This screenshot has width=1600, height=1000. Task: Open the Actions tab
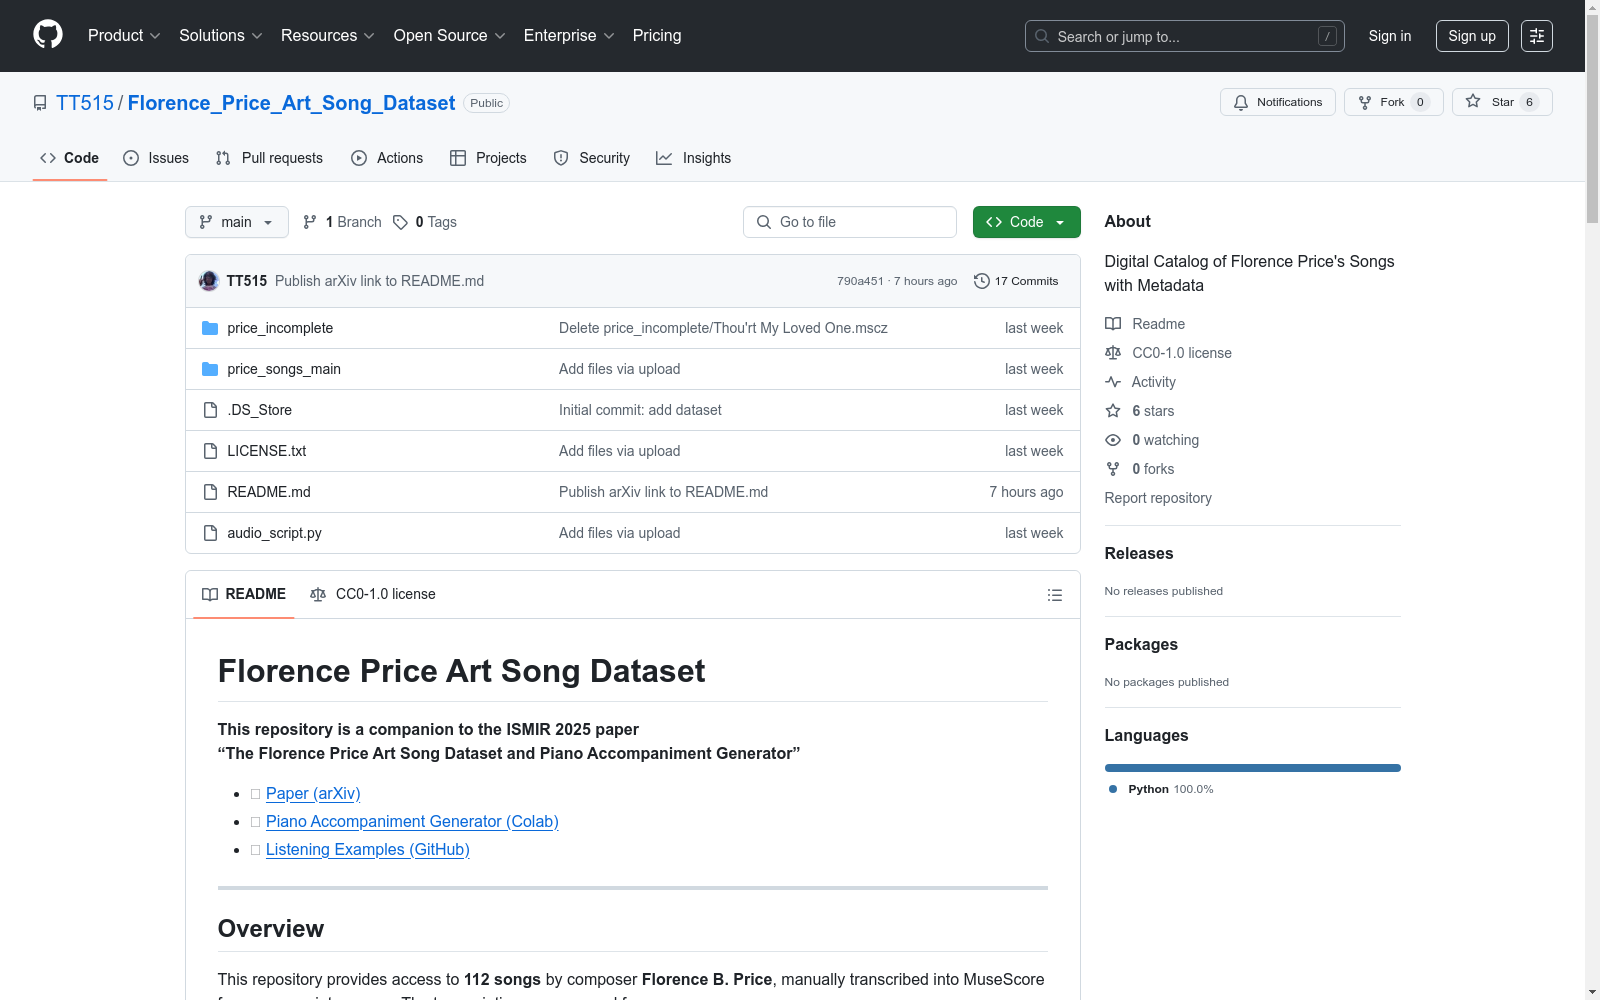[387, 158]
